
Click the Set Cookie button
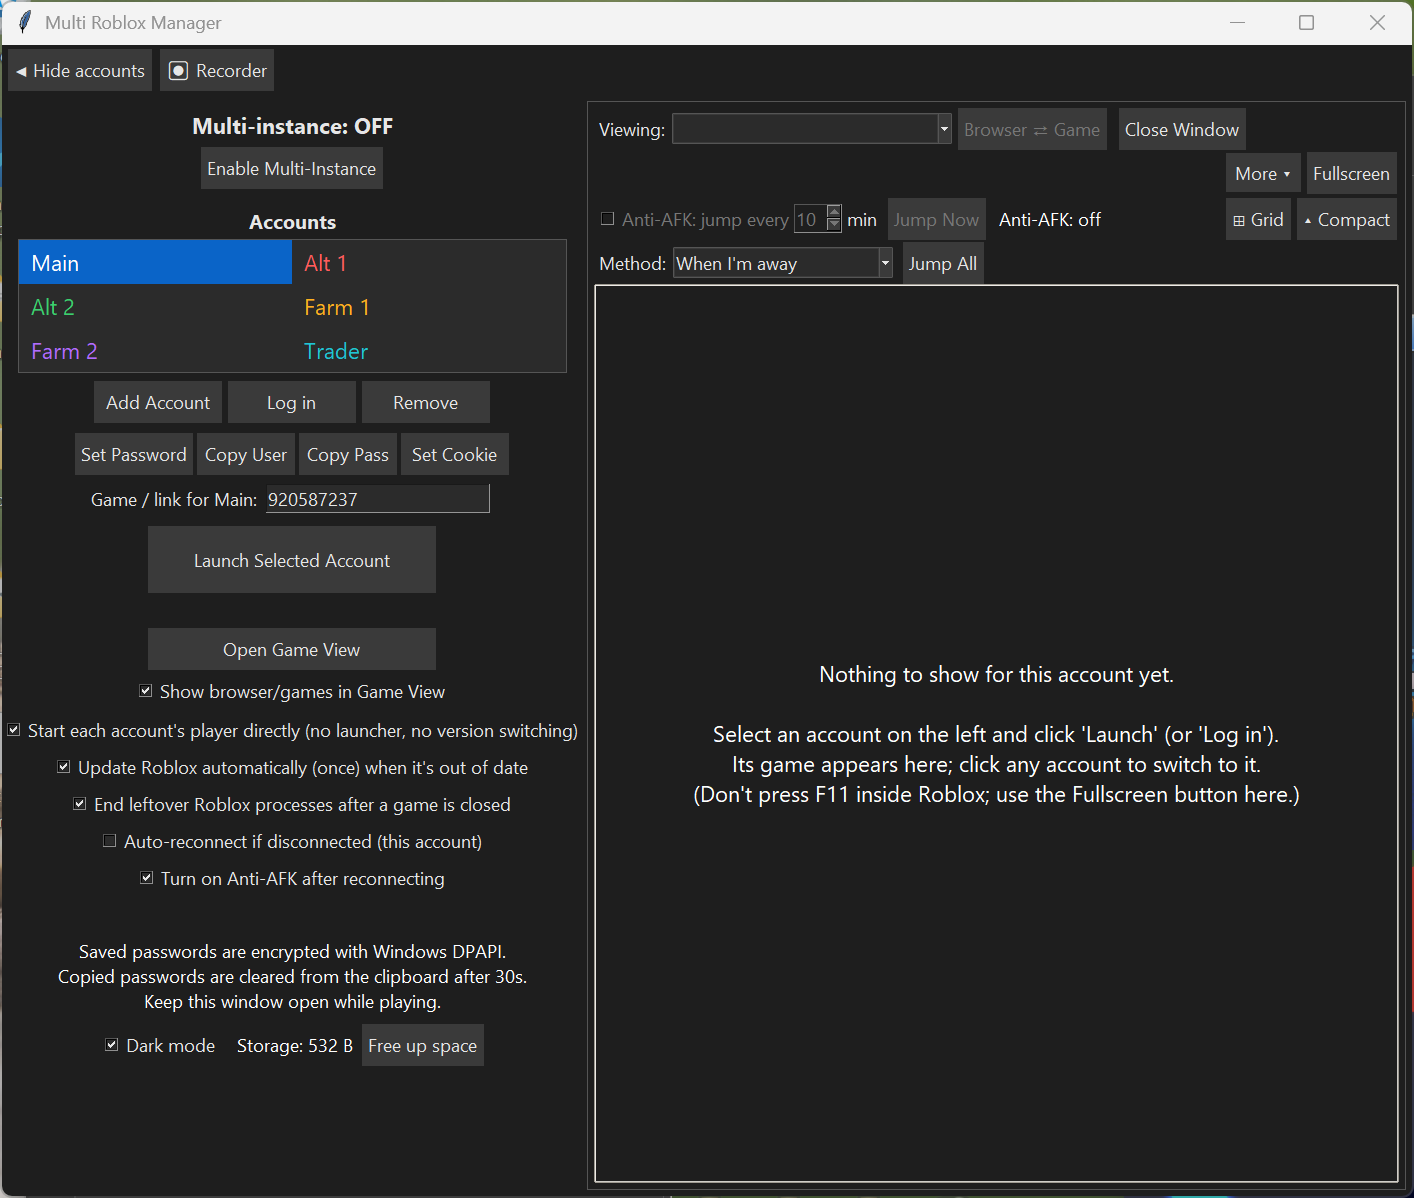coord(455,454)
